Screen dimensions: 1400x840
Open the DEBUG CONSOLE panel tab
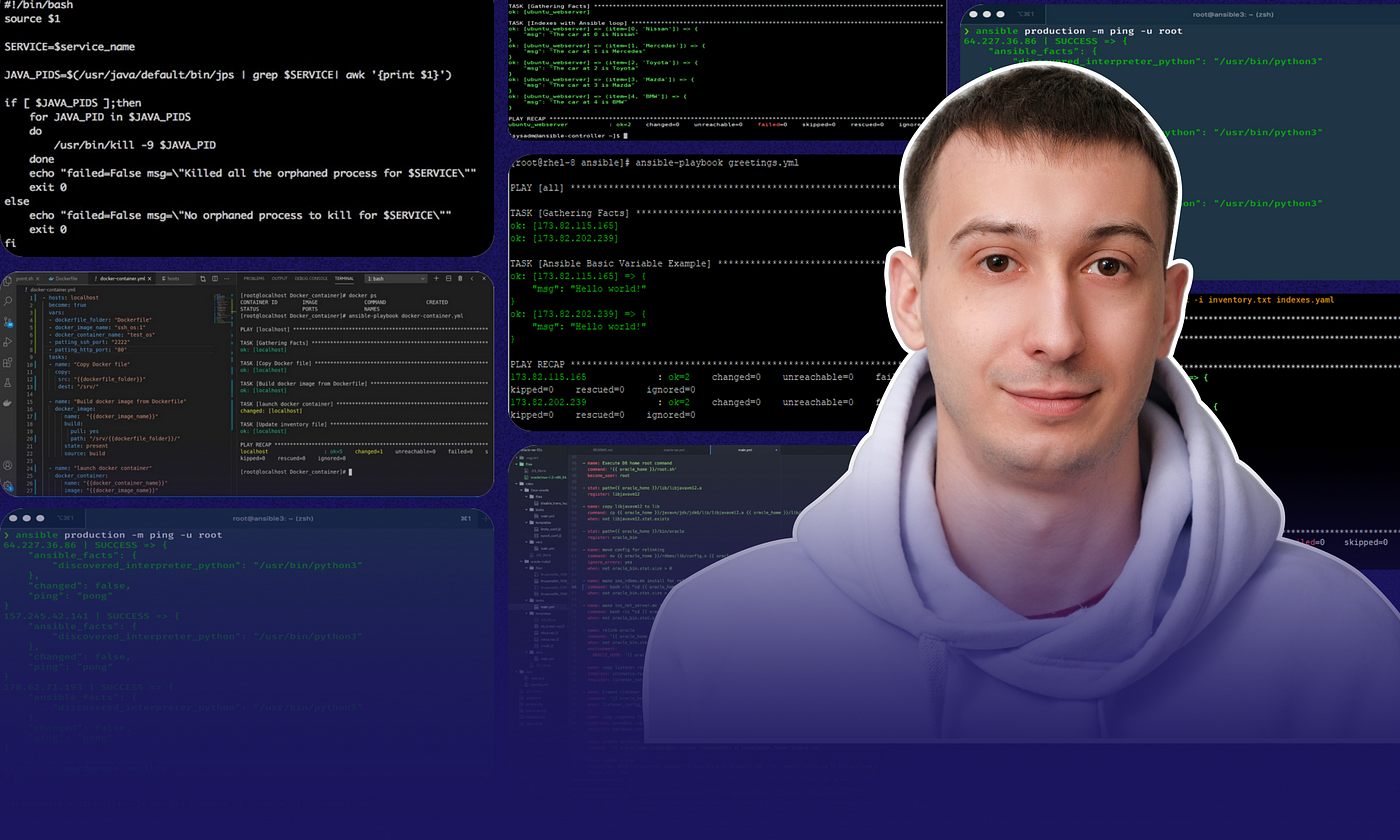[311, 278]
